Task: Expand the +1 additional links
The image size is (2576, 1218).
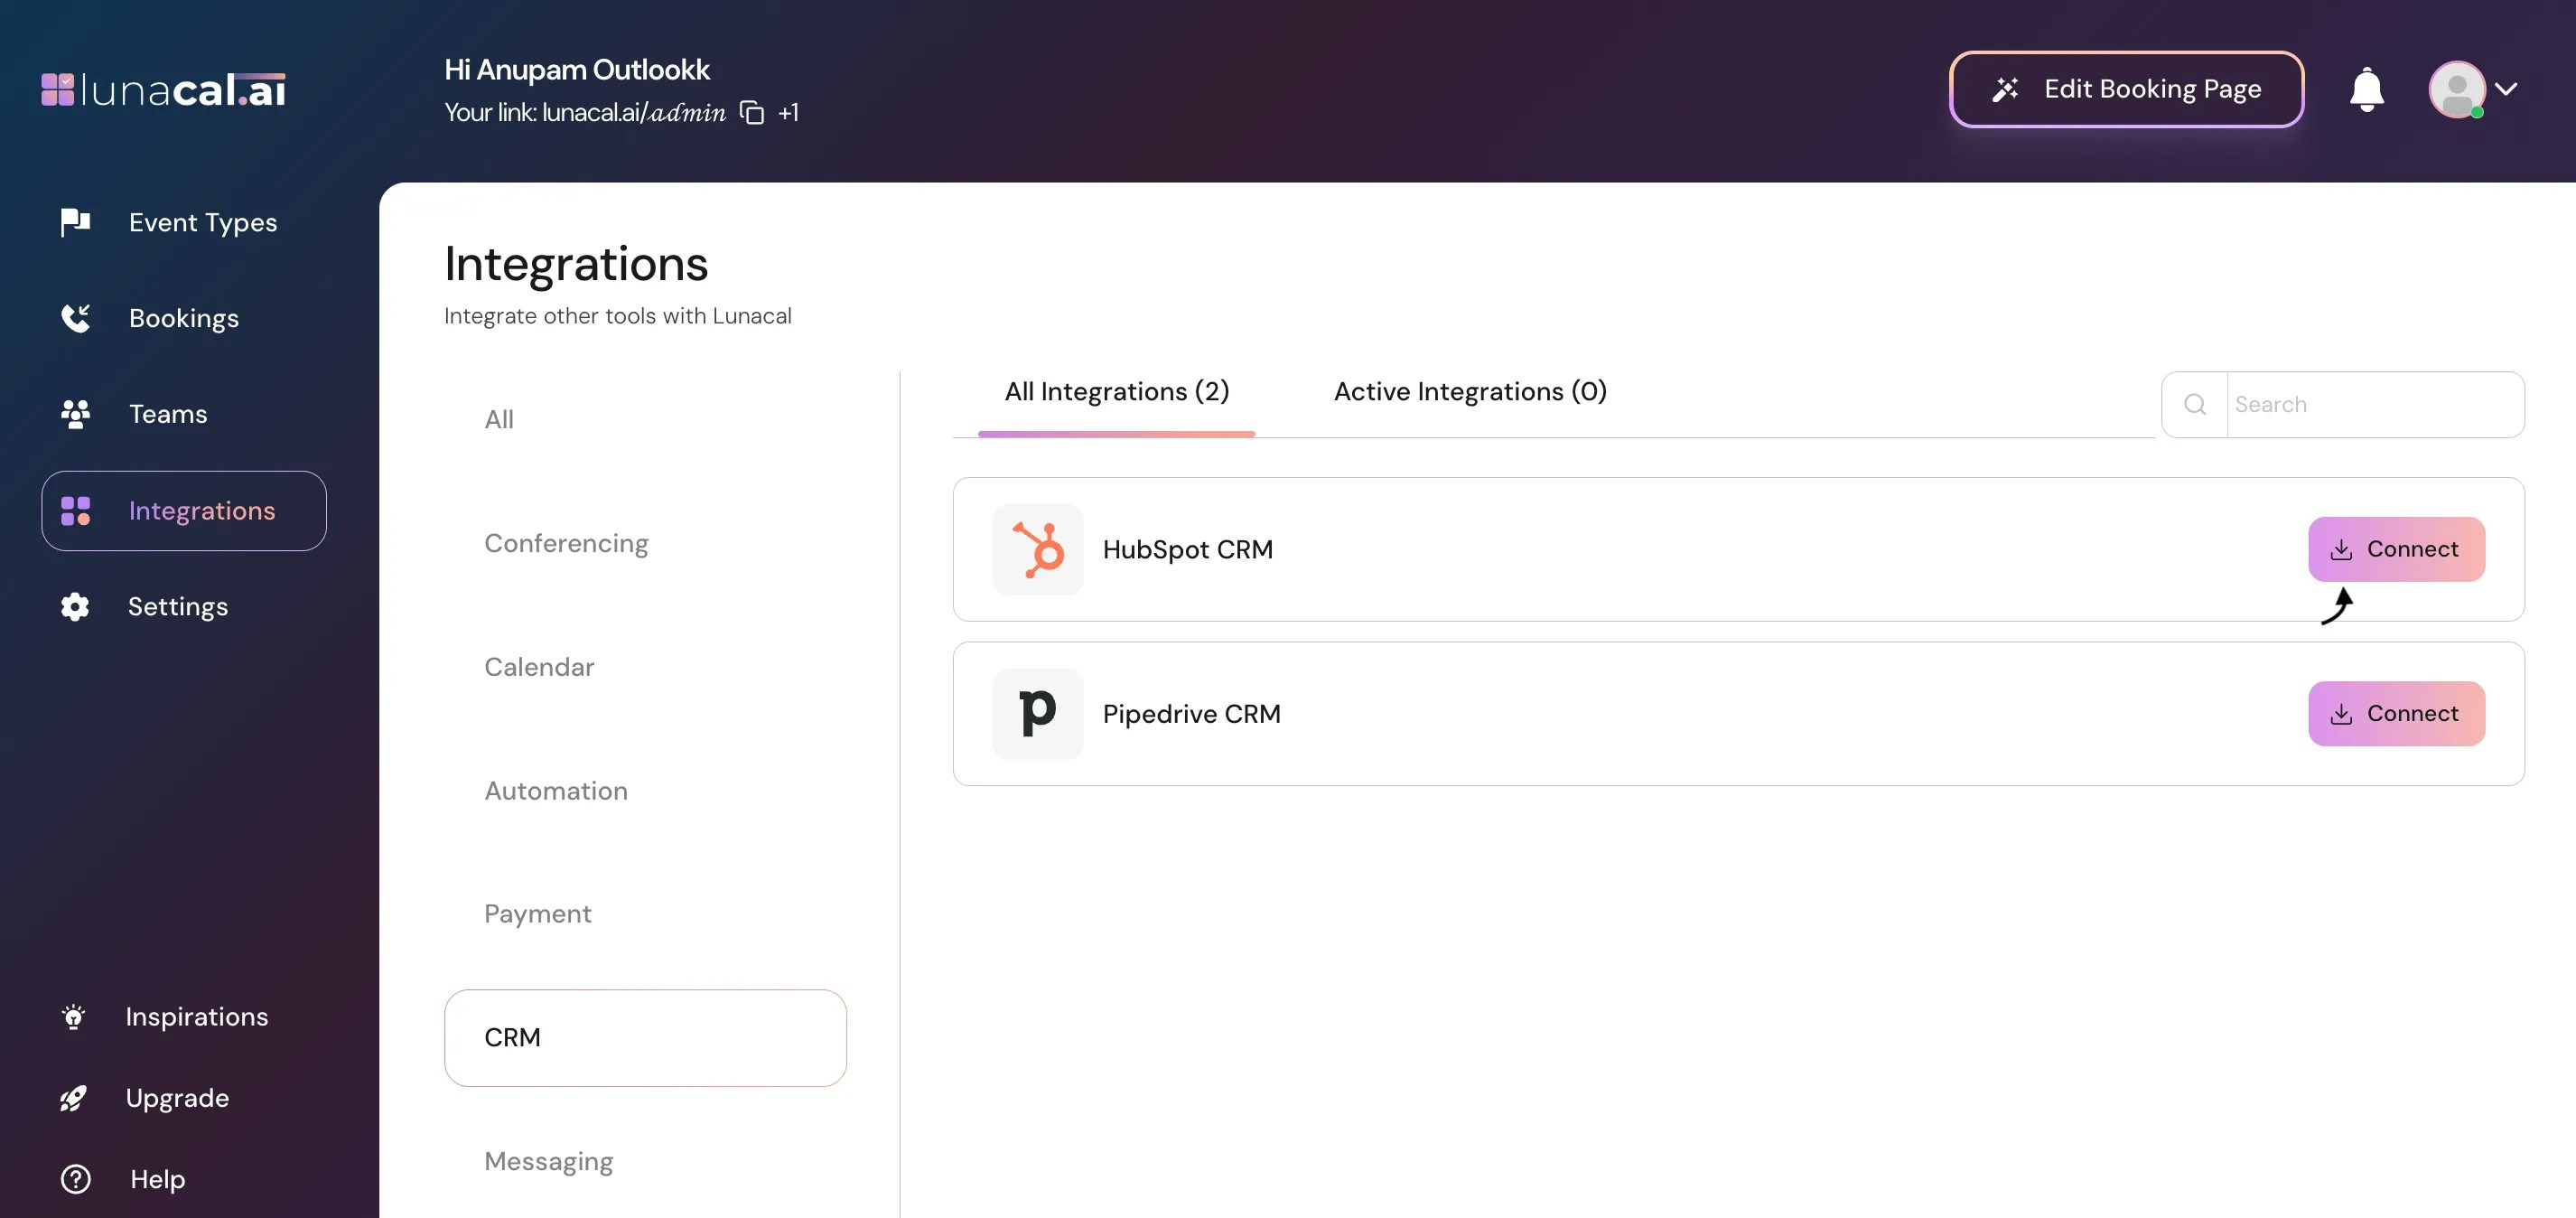Action: click(788, 113)
